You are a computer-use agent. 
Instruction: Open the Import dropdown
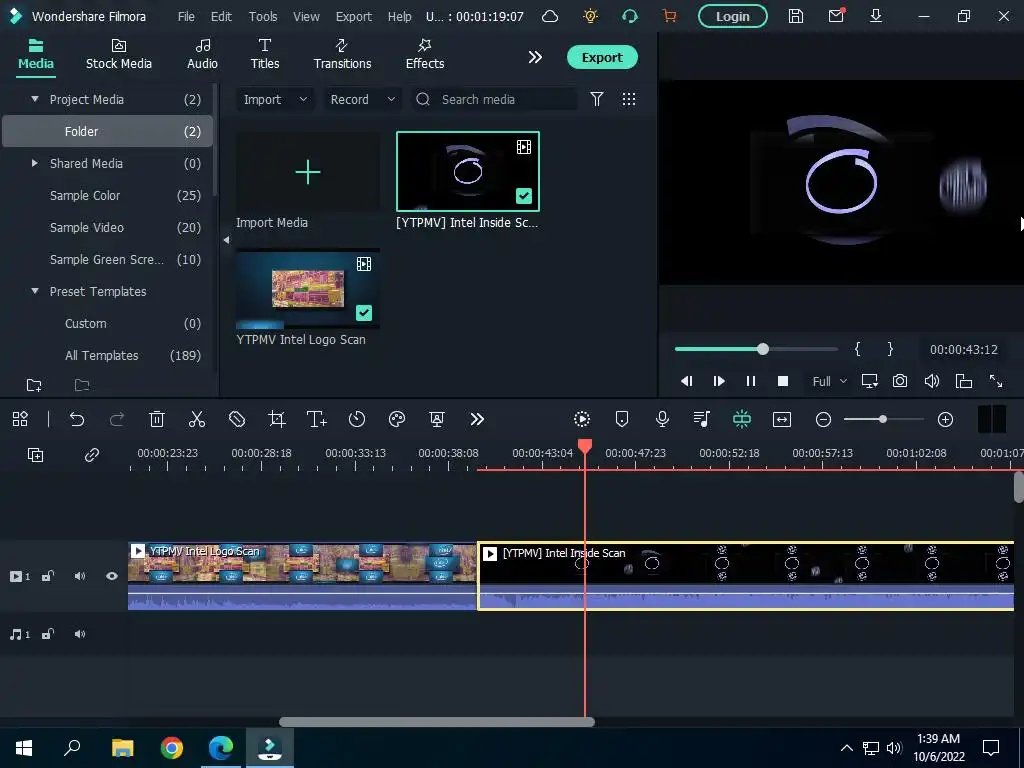275,99
